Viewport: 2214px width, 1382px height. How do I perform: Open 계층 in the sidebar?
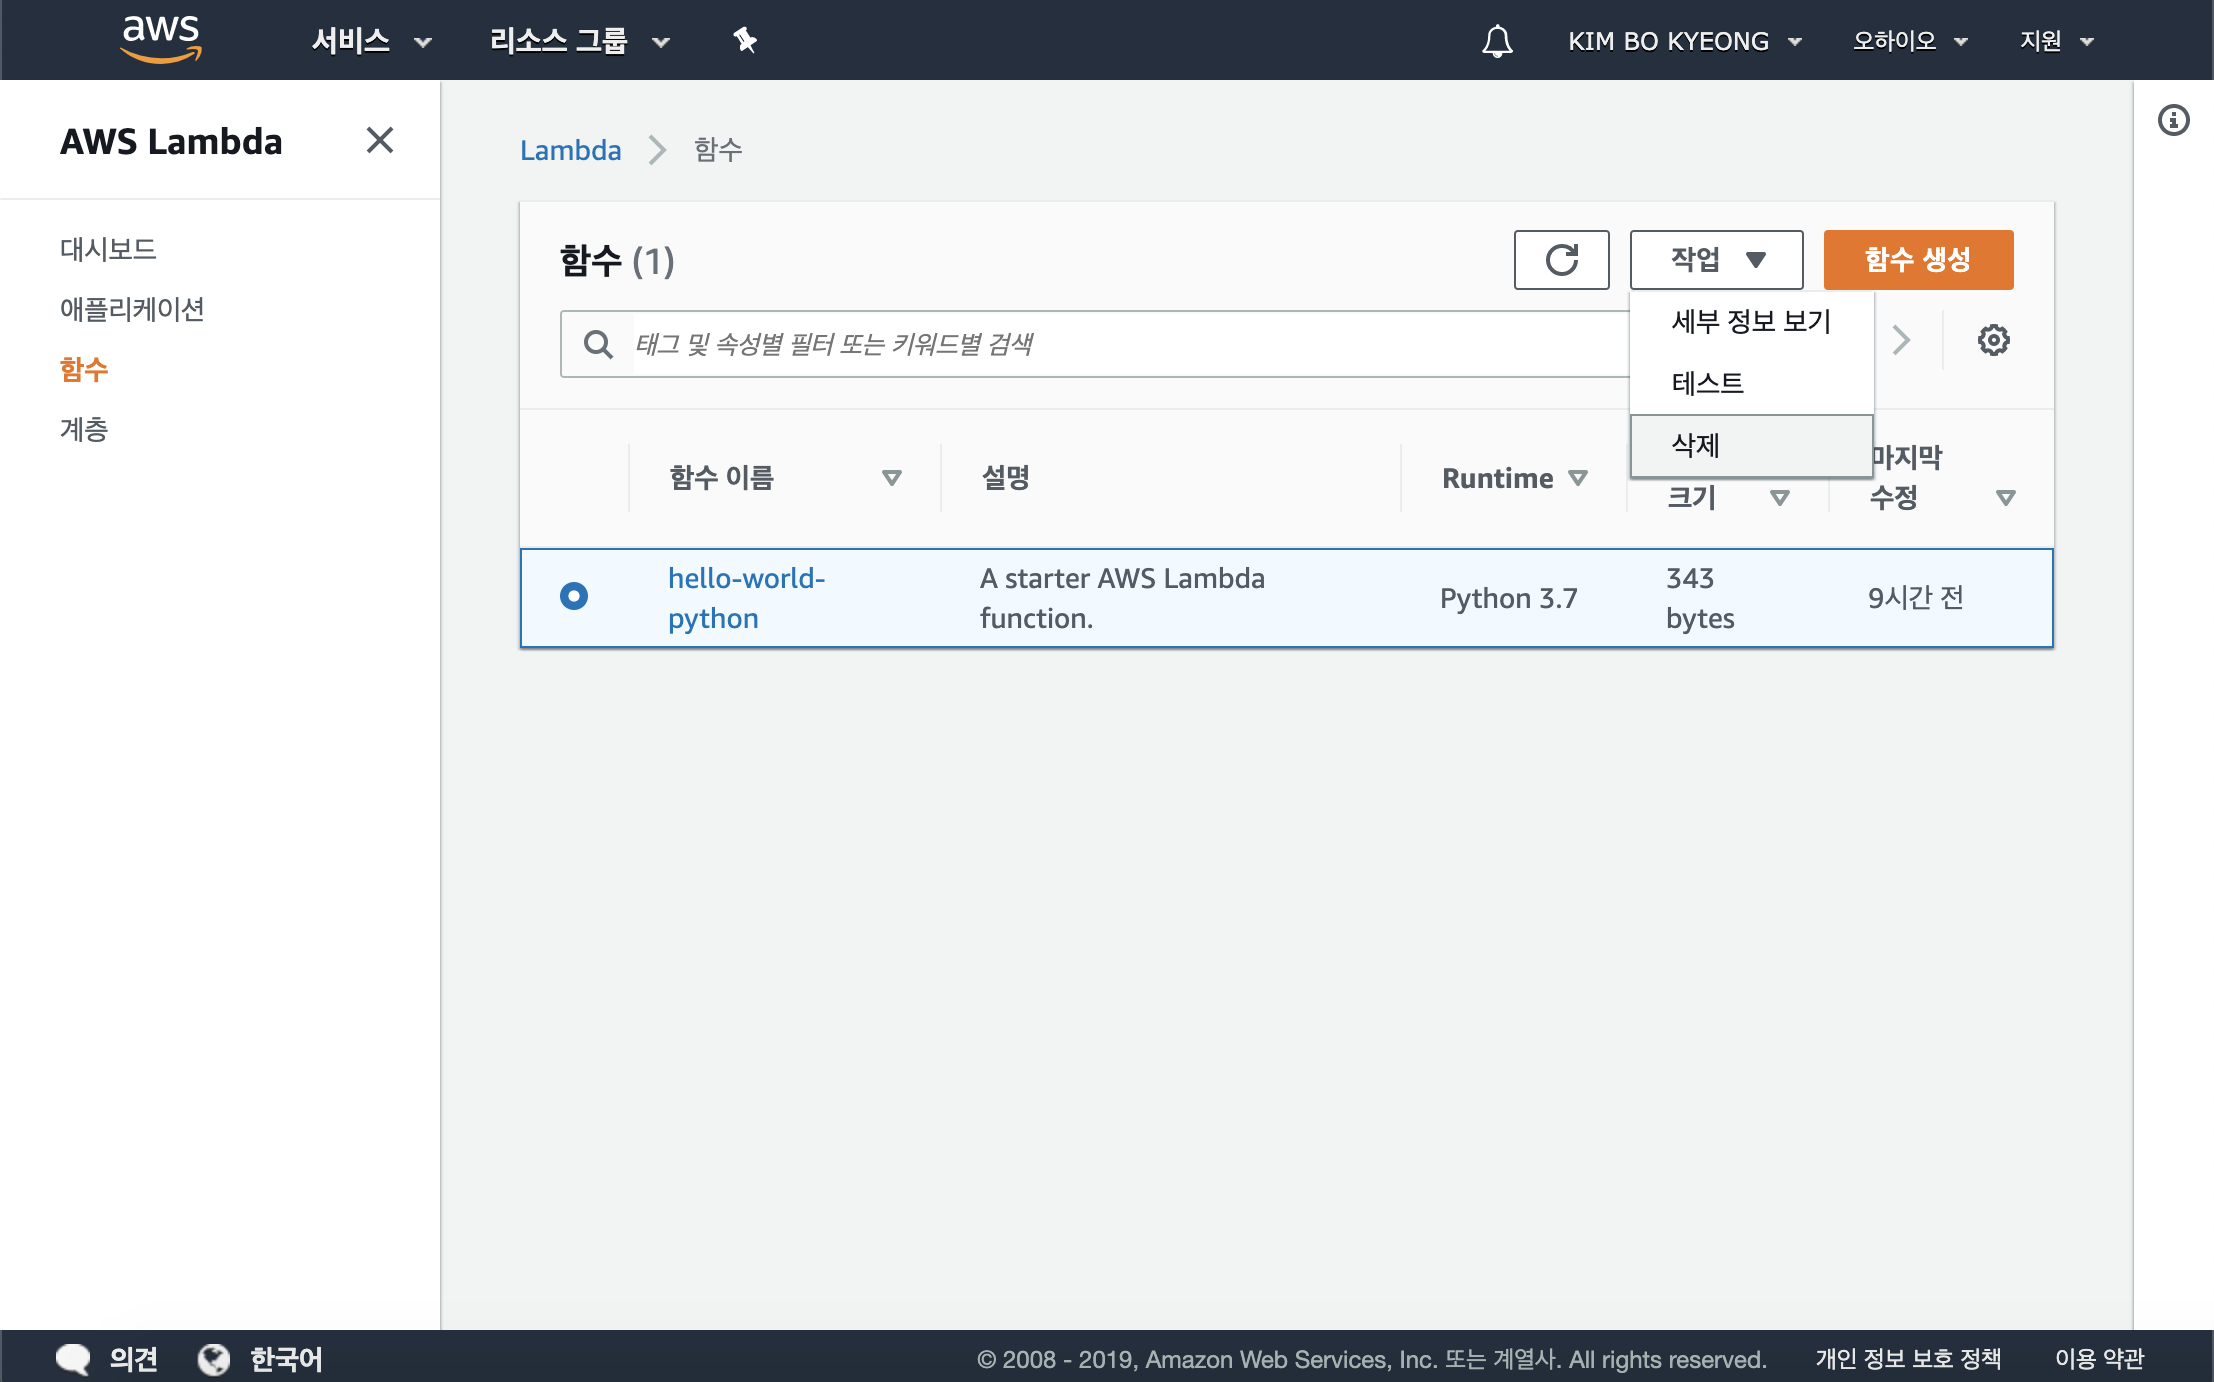(x=84, y=429)
